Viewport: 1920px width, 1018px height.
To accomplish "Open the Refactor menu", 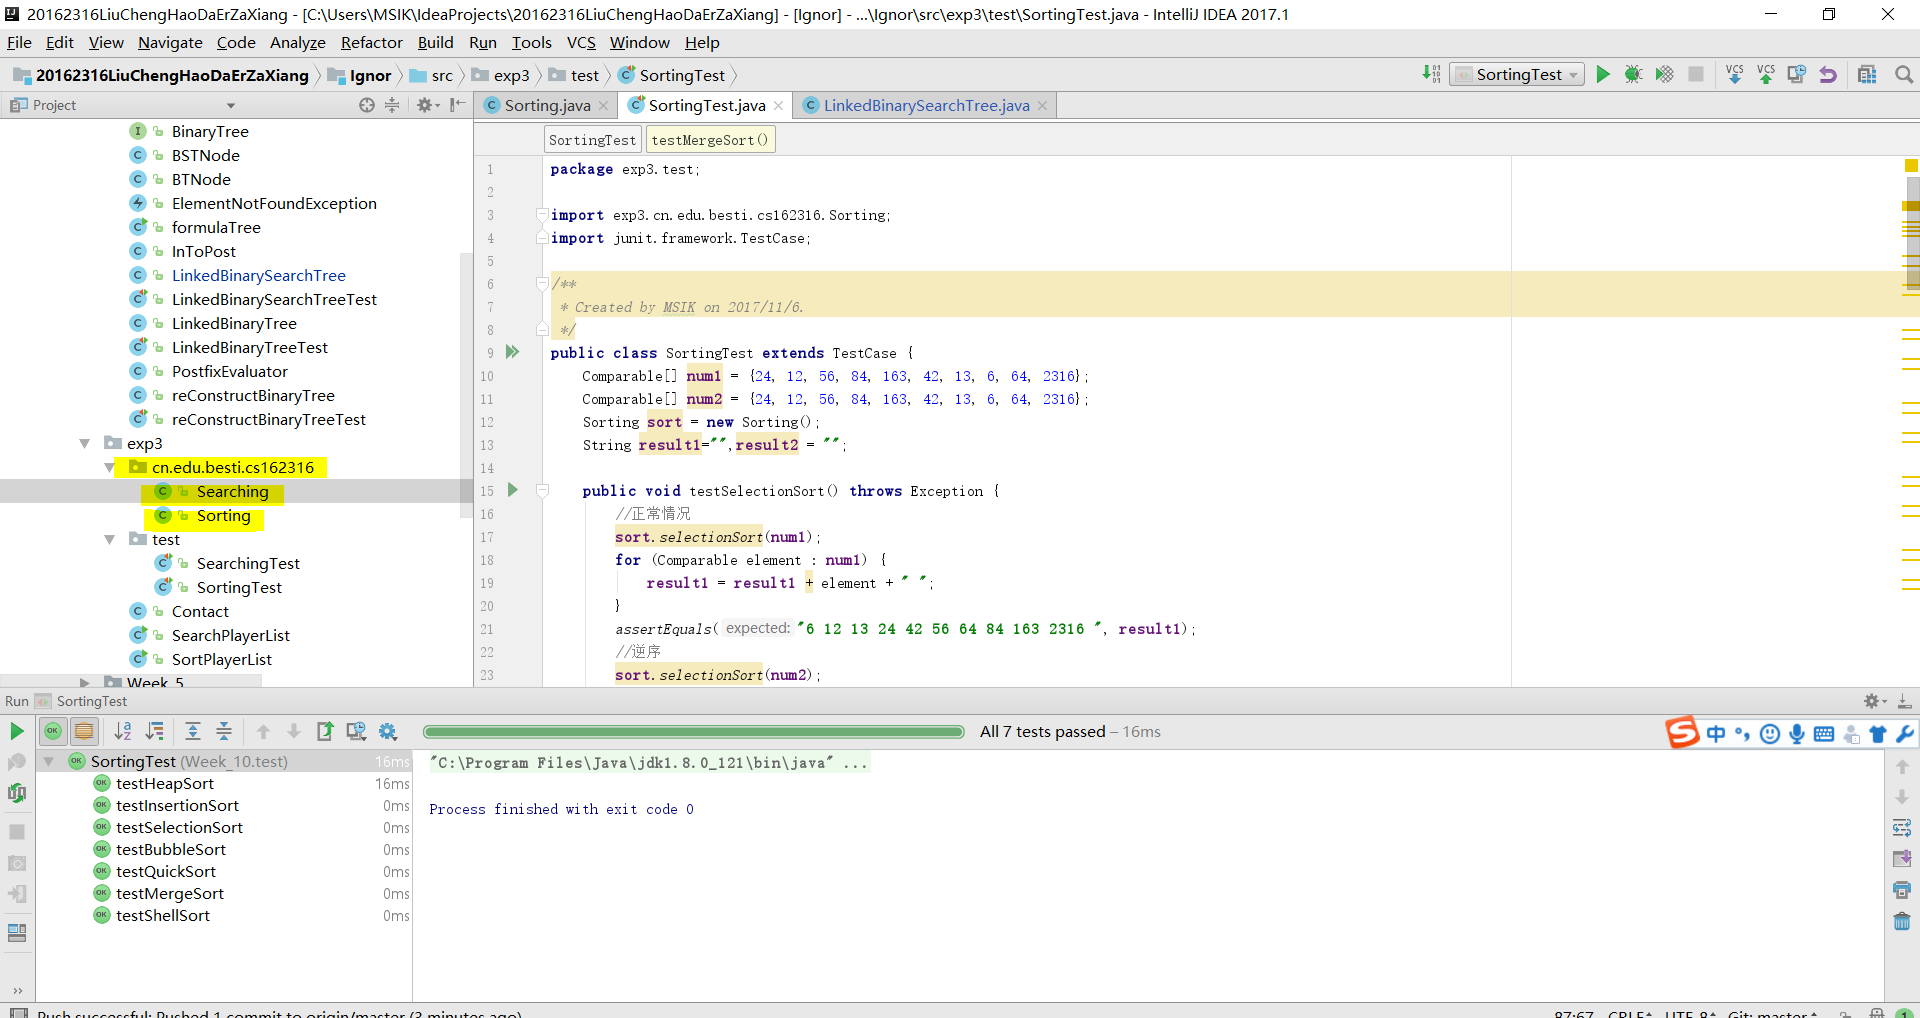I will pyautogui.click(x=371, y=42).
